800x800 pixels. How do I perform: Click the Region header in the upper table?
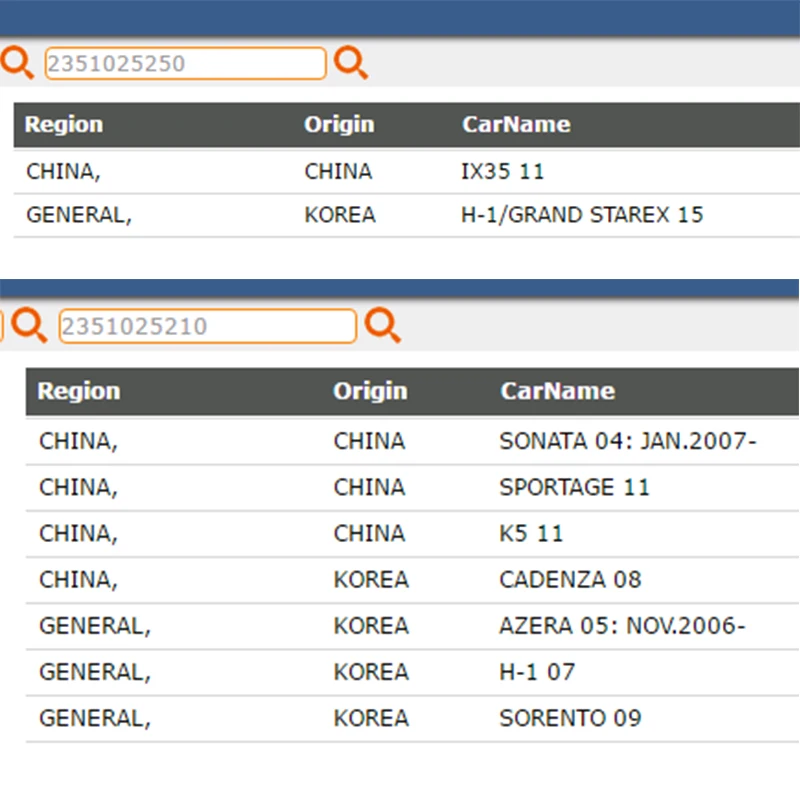64,124
